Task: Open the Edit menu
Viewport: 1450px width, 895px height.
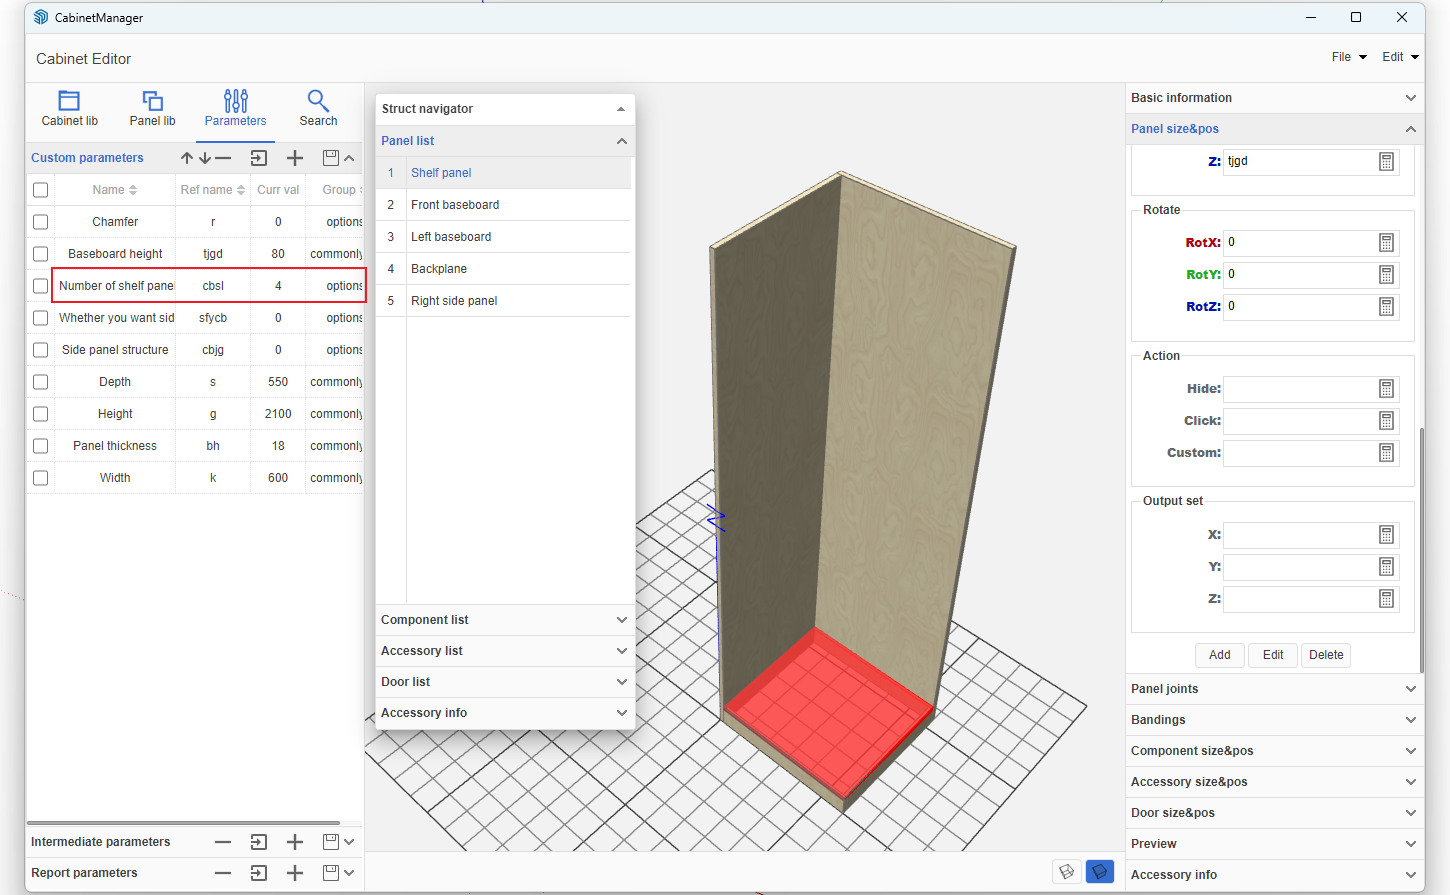Action: [x=1399, y=57]
